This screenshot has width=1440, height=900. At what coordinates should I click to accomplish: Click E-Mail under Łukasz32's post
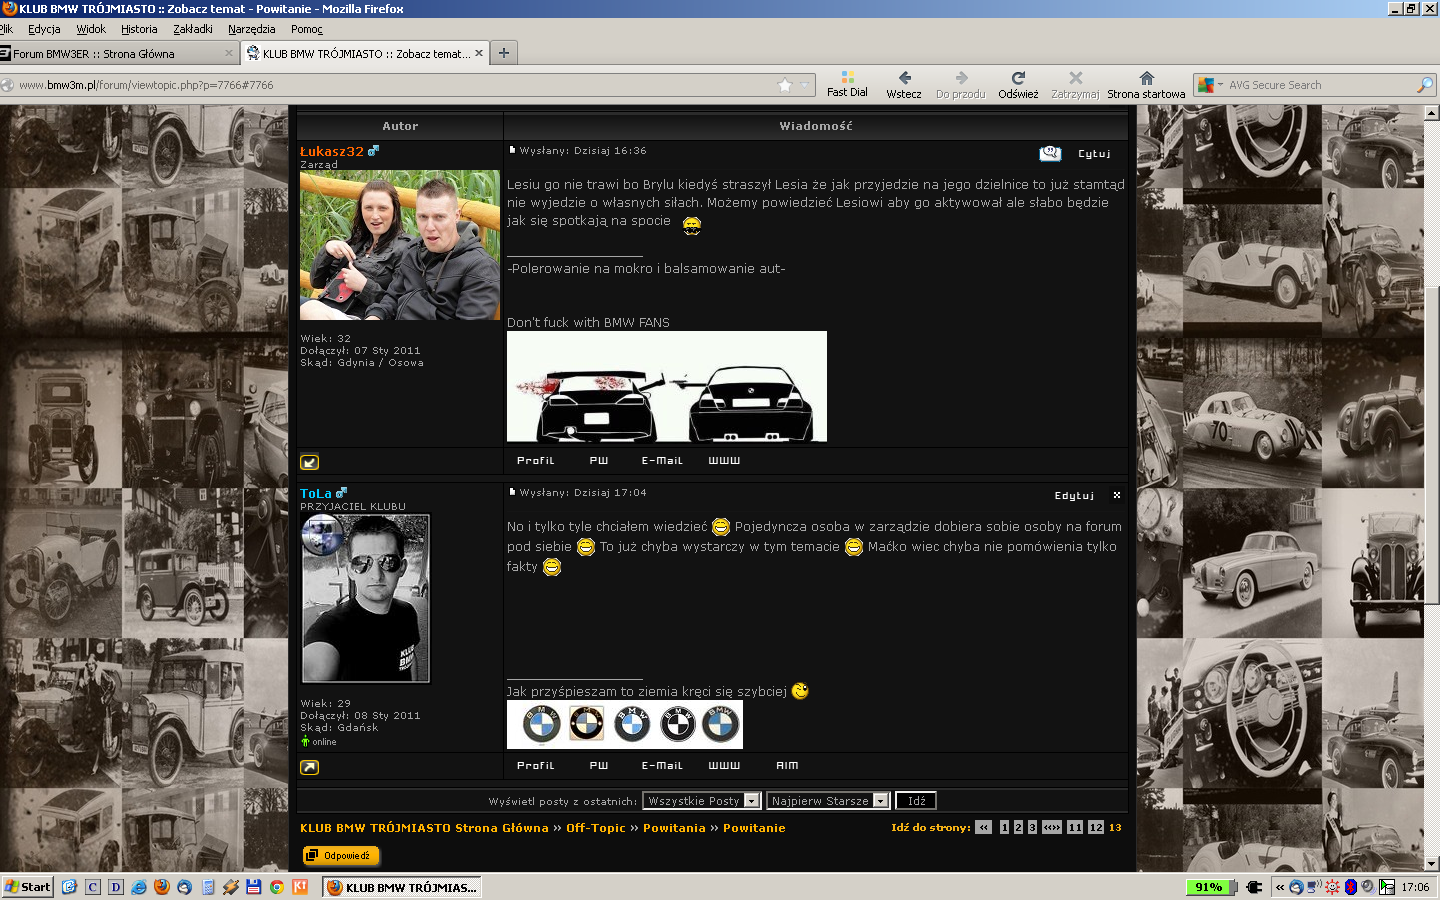(662, 461)
